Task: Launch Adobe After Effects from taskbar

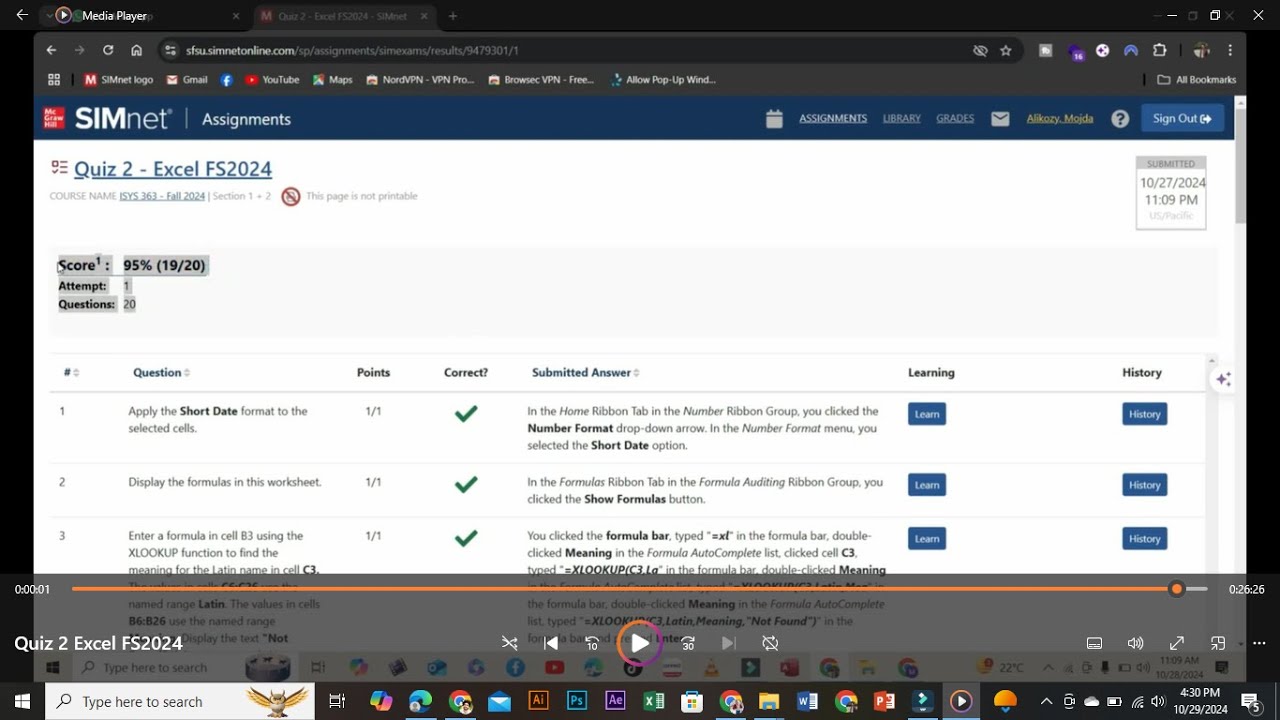Action: tap(616, 701)
